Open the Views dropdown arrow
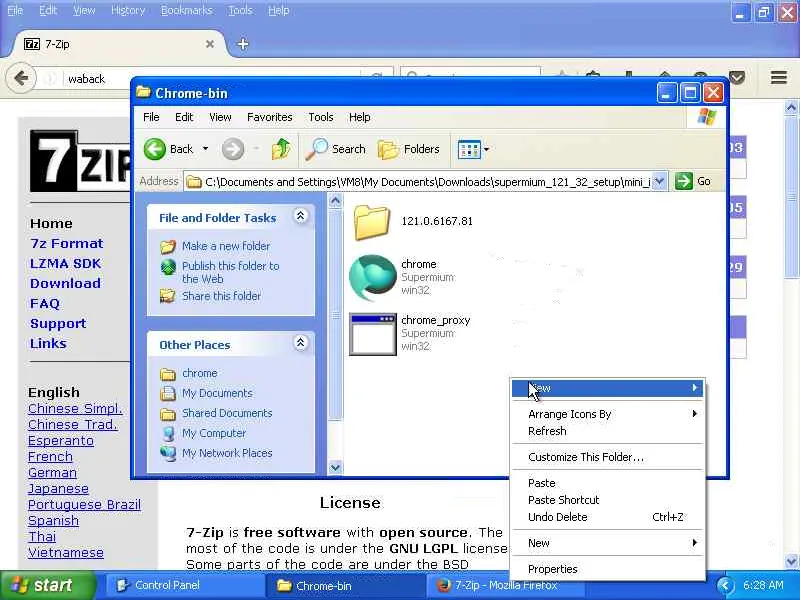The image size is (800, 600). coord(486,149)
